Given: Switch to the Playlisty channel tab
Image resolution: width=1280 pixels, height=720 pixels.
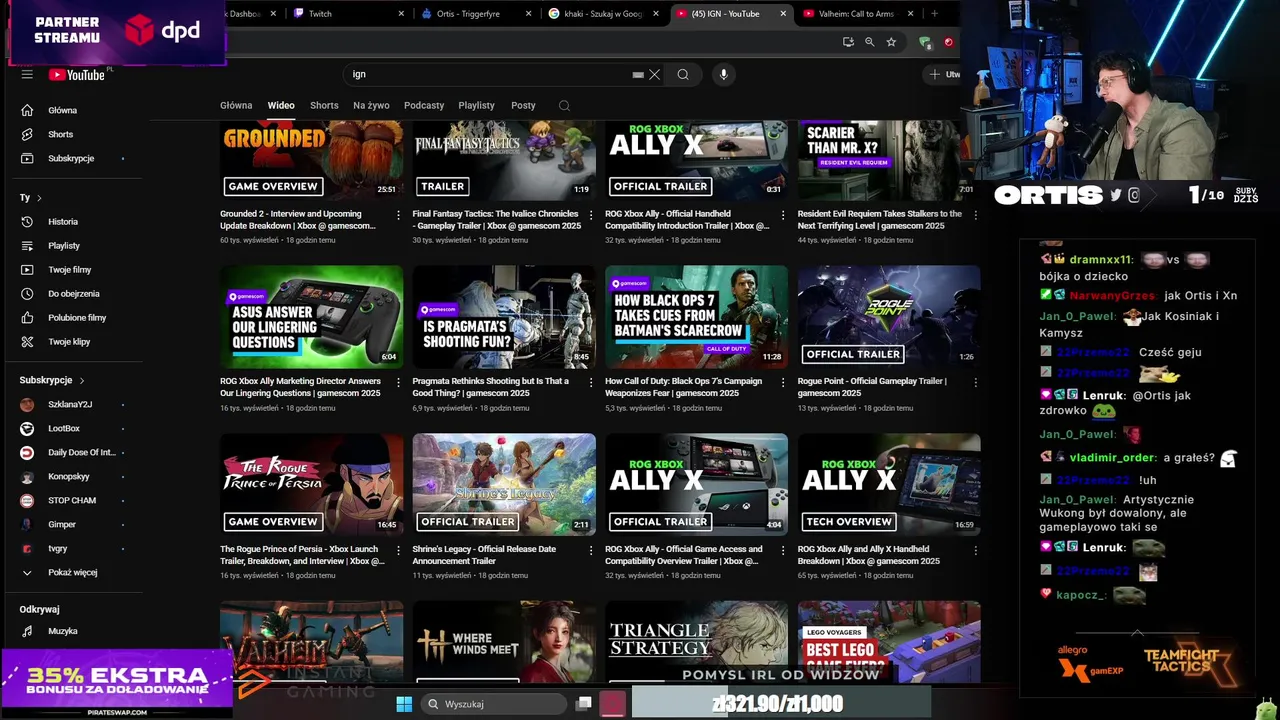Looking at the screenshot, I should click(476, 105).
